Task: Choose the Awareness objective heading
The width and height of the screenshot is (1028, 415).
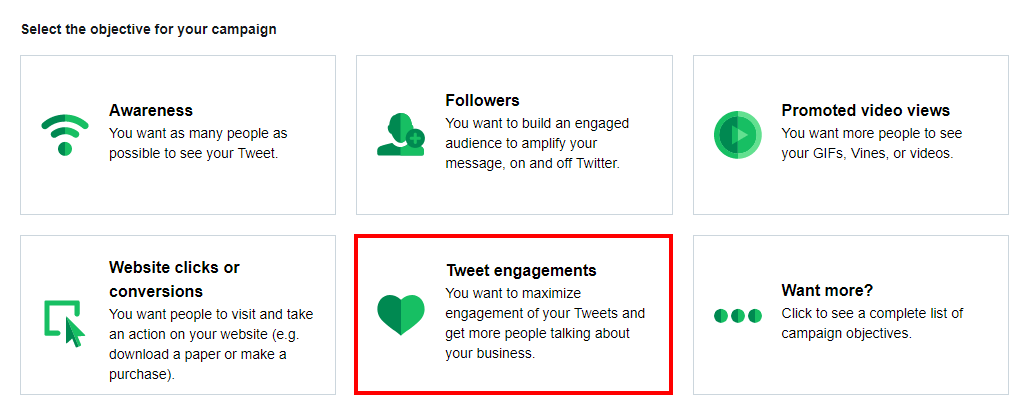Action: coord(151,110)
